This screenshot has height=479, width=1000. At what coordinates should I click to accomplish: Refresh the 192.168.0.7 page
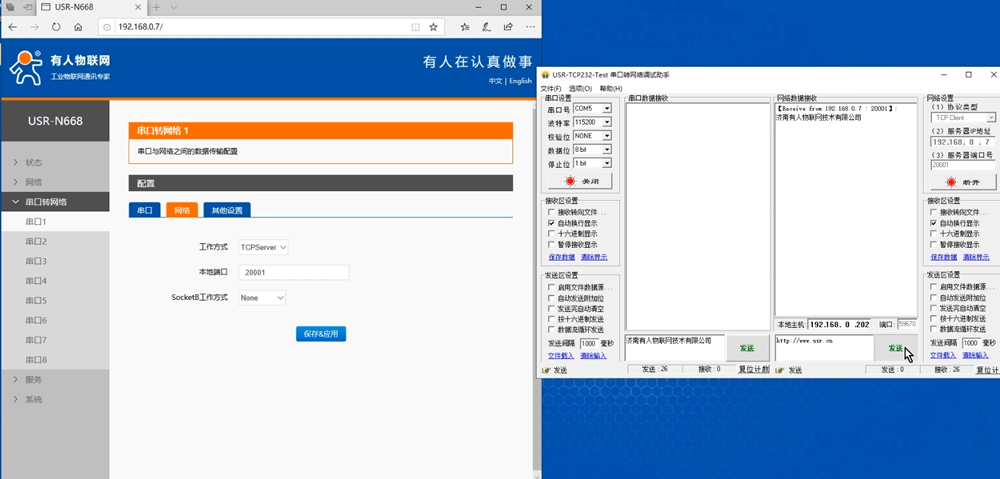[x=56, y=27]
